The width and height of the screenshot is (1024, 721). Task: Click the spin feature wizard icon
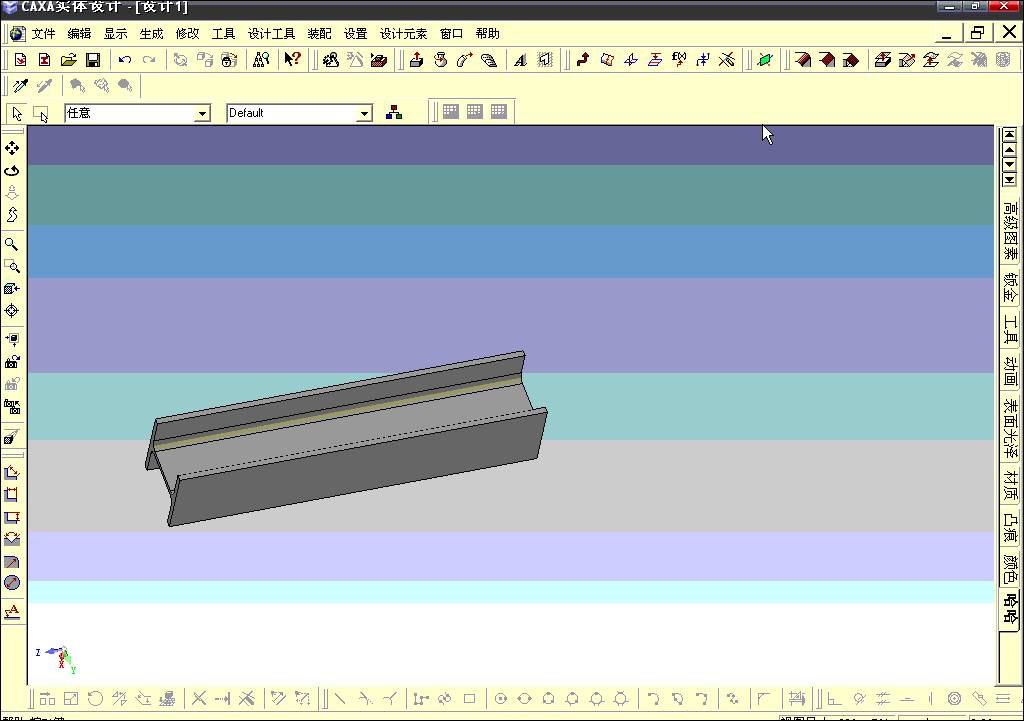(441, 60)
